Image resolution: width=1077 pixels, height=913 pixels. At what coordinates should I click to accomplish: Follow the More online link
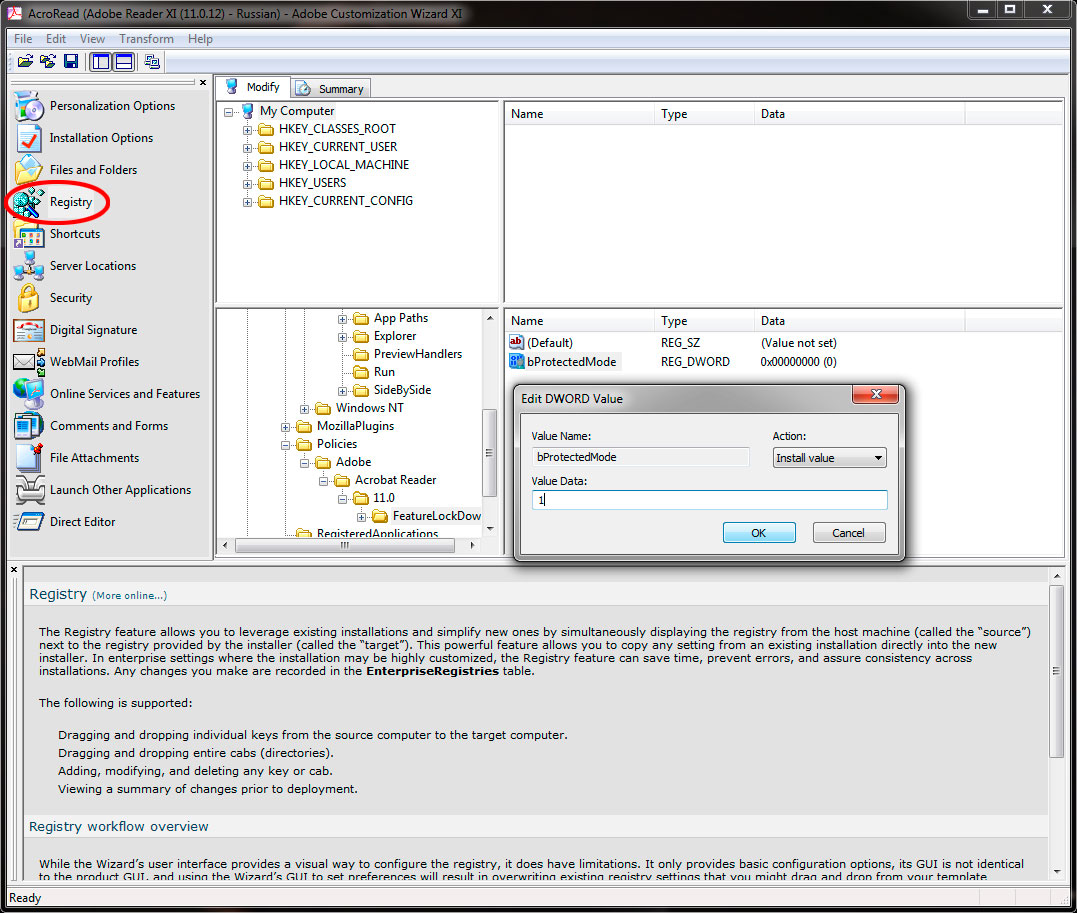[x=129, y=596]
